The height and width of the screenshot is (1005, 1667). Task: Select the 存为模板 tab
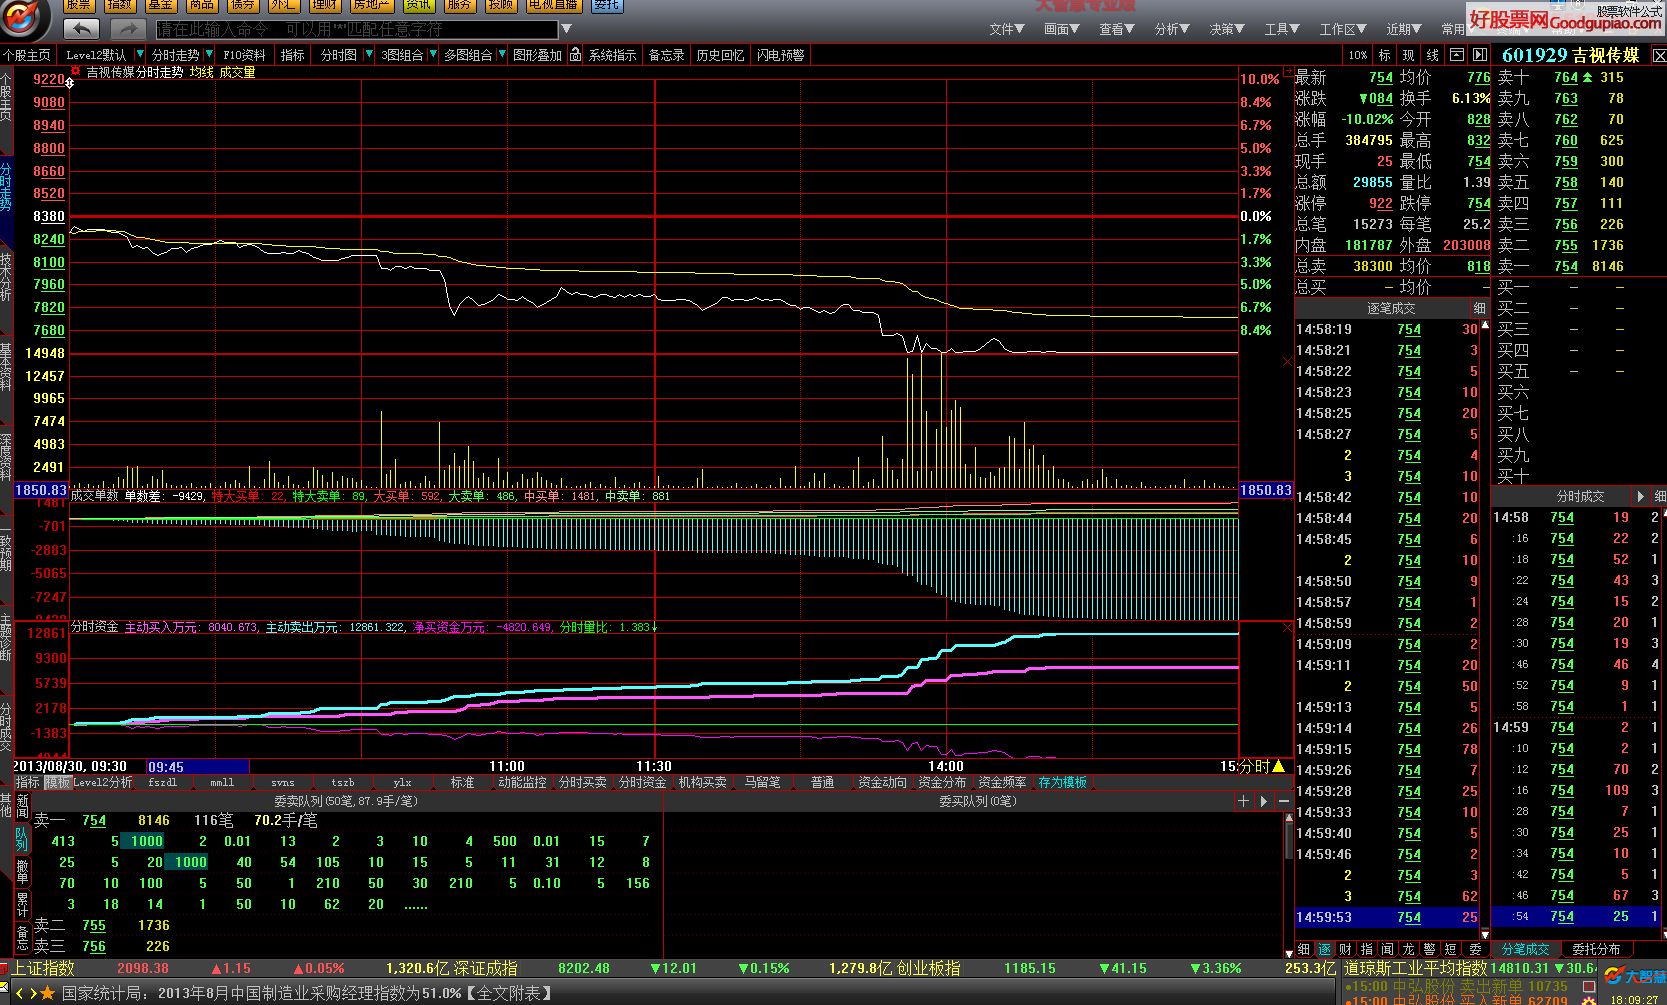(x=1062, y=783)
